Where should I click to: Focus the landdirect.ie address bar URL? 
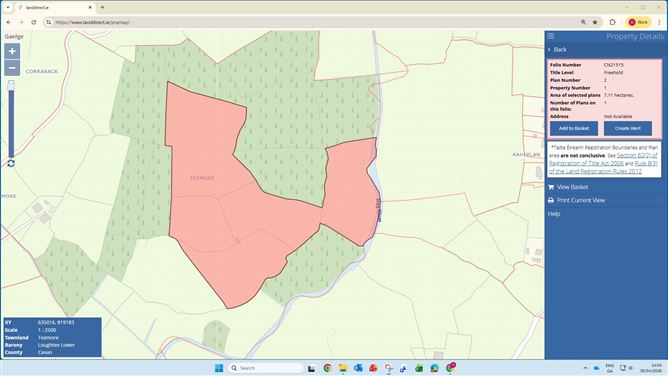(x=92, y=22)
